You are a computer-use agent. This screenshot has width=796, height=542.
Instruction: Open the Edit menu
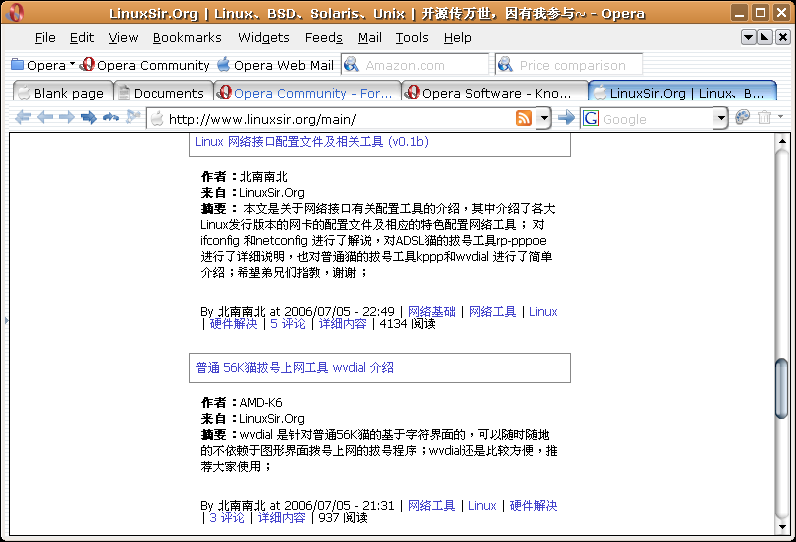(82, 38)
